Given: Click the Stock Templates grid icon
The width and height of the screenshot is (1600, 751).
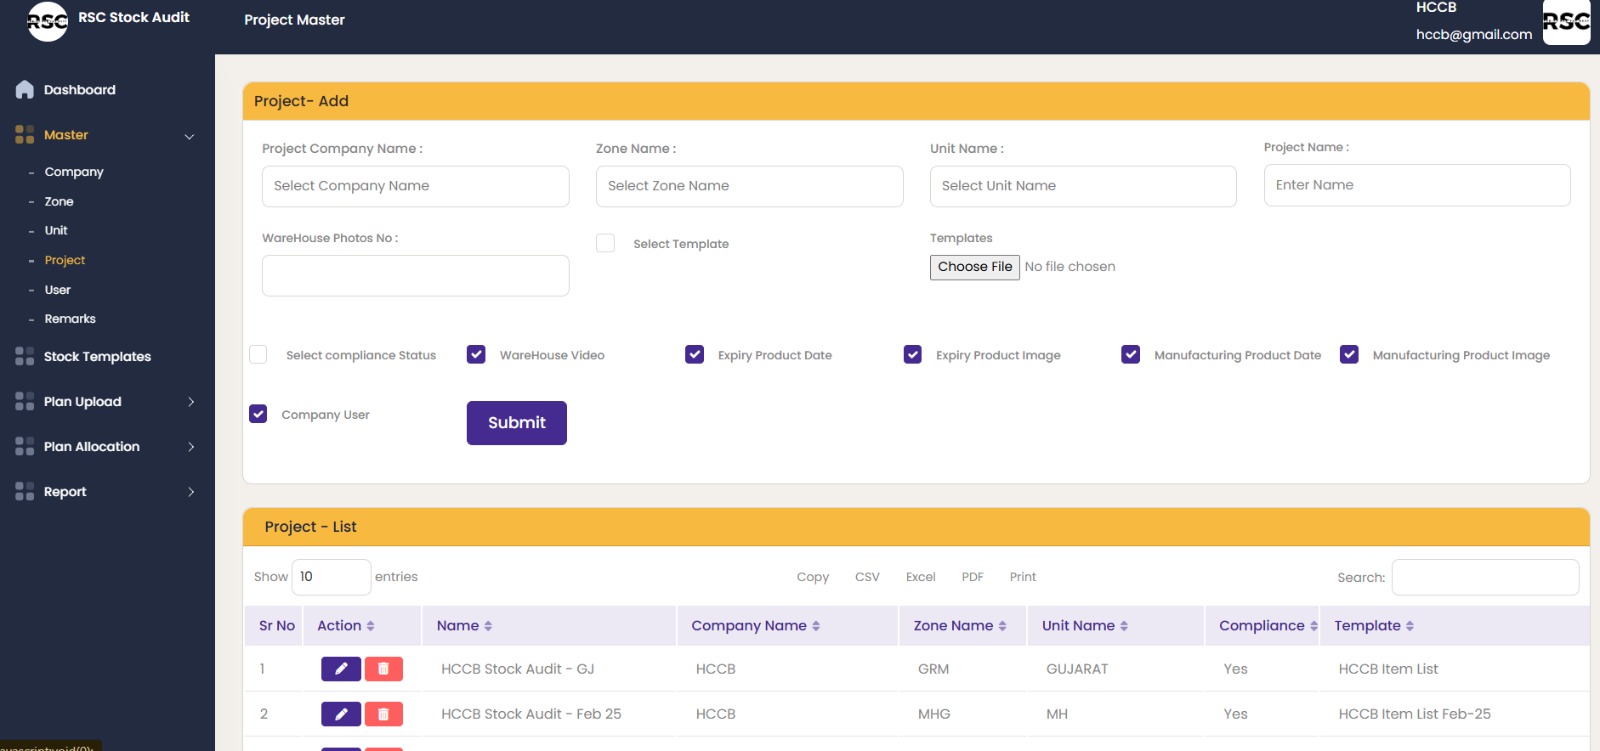Looking at the screenshot, I should pos(25,357).
